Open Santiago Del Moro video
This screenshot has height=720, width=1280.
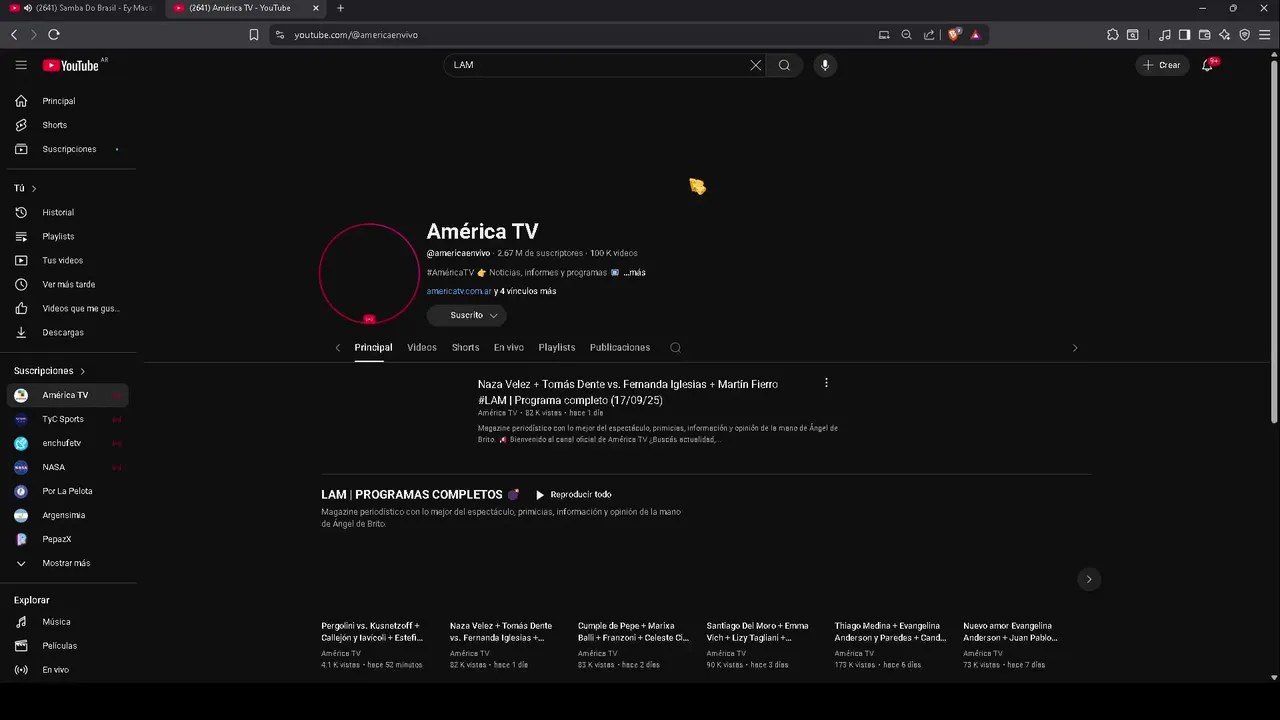point(758,632)
